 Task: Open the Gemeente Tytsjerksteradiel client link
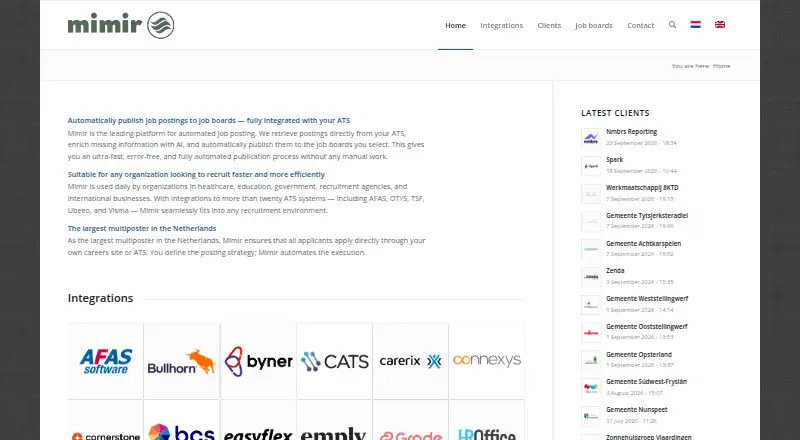click(x=647, y=215)
